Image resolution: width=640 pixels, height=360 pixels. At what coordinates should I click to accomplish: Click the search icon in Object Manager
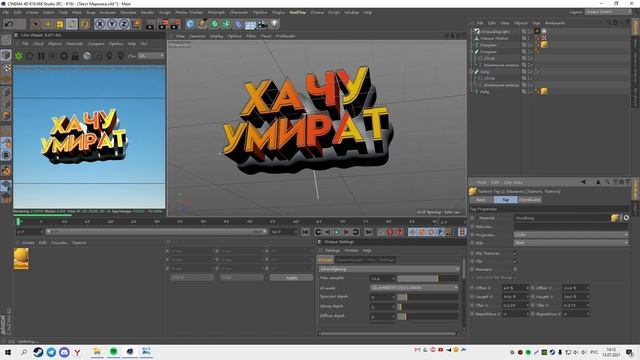click(x=609, y=23)
